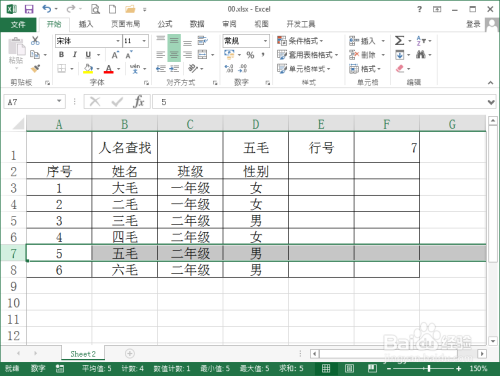500x376 pixels.
Task: Wrap text in the cell
Action: (202, 41)
